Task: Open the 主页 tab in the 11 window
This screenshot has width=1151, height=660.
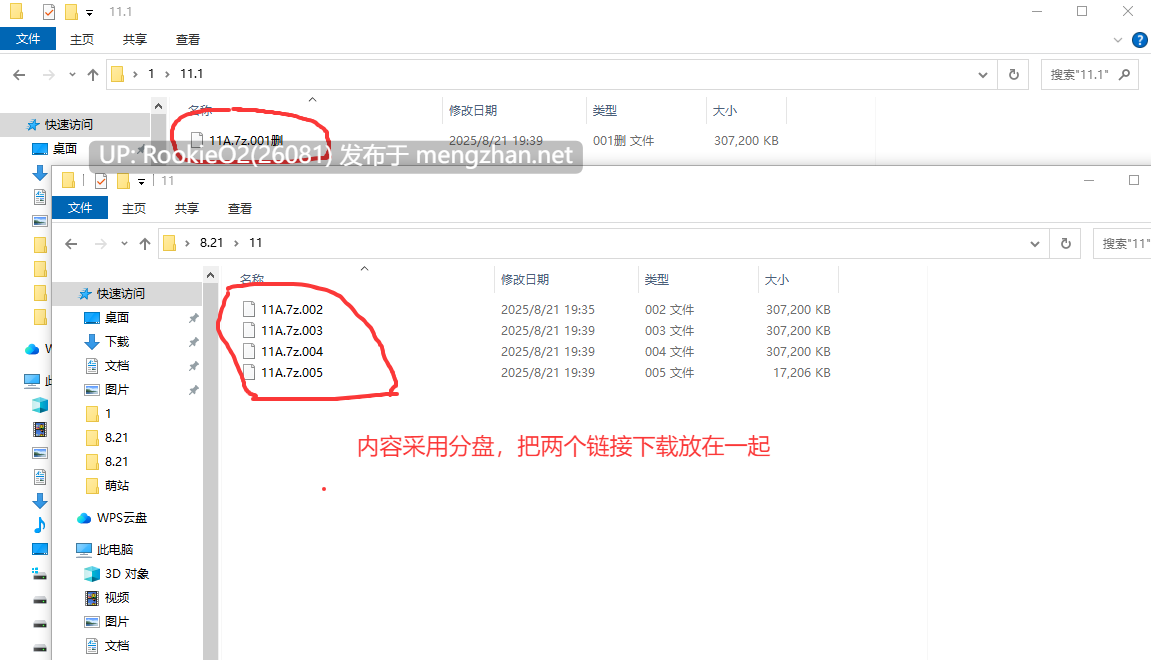Action: (x=134, y=208)
